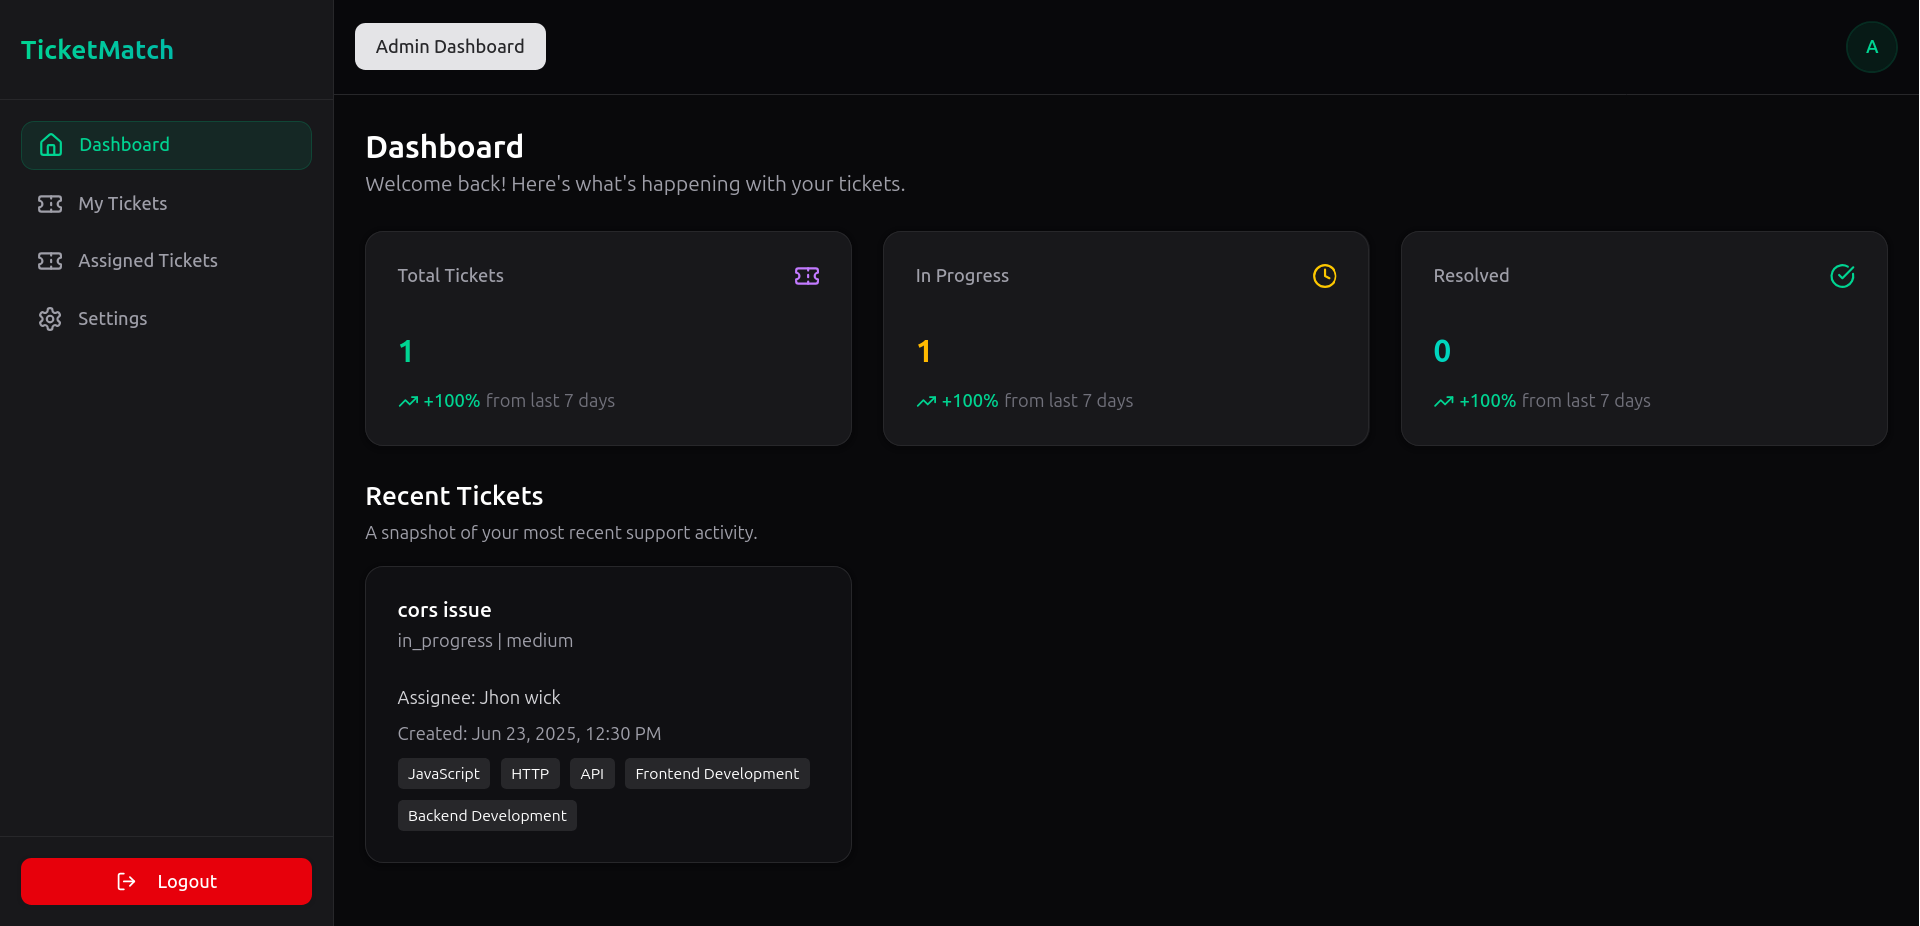Click "+100%" in the Resolved card
This screenshot has width=1920, height=926.
pos(1488,401)
